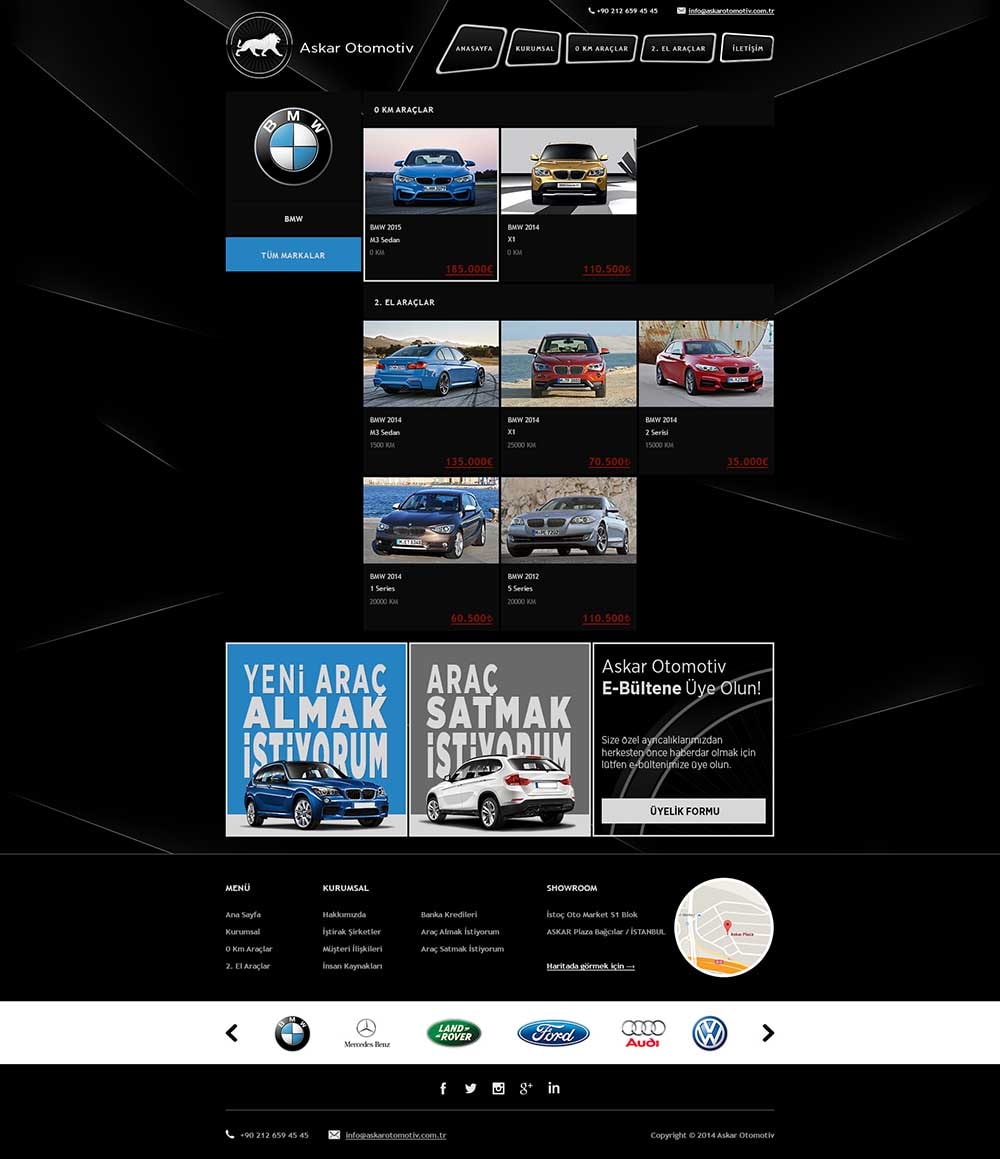Image resolution: width=1000 pixels, height=1159 pixels.
Task: Open the header email address link
Action: tap(731, 11)
